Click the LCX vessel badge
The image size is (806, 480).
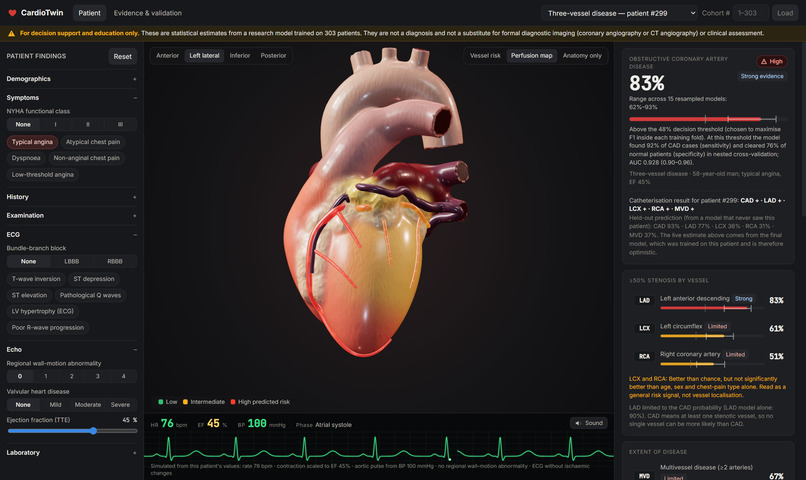click(x=644, y=328)
